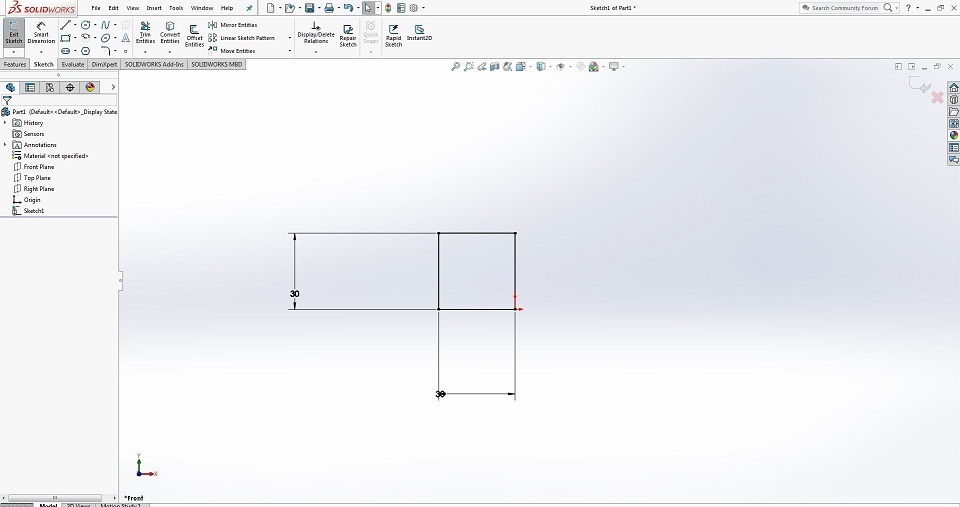The width and height of the screenshot is (960, 507).
Task: Click the Exit Sketch button
Action: tap(13, 32)
